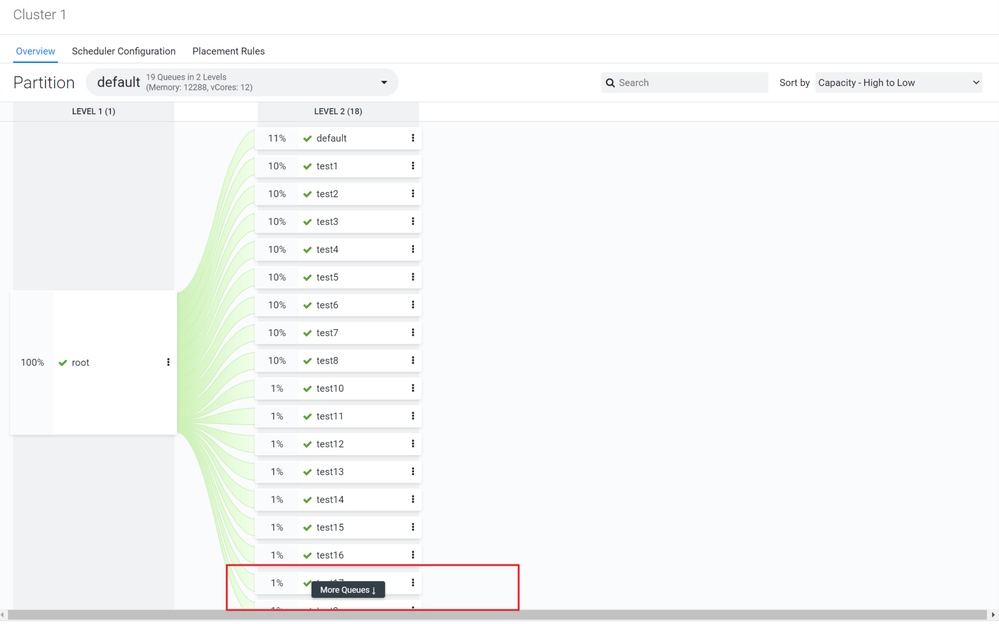The image size is (999, 624).
Task: Select the root queue name
Action: 80,362
